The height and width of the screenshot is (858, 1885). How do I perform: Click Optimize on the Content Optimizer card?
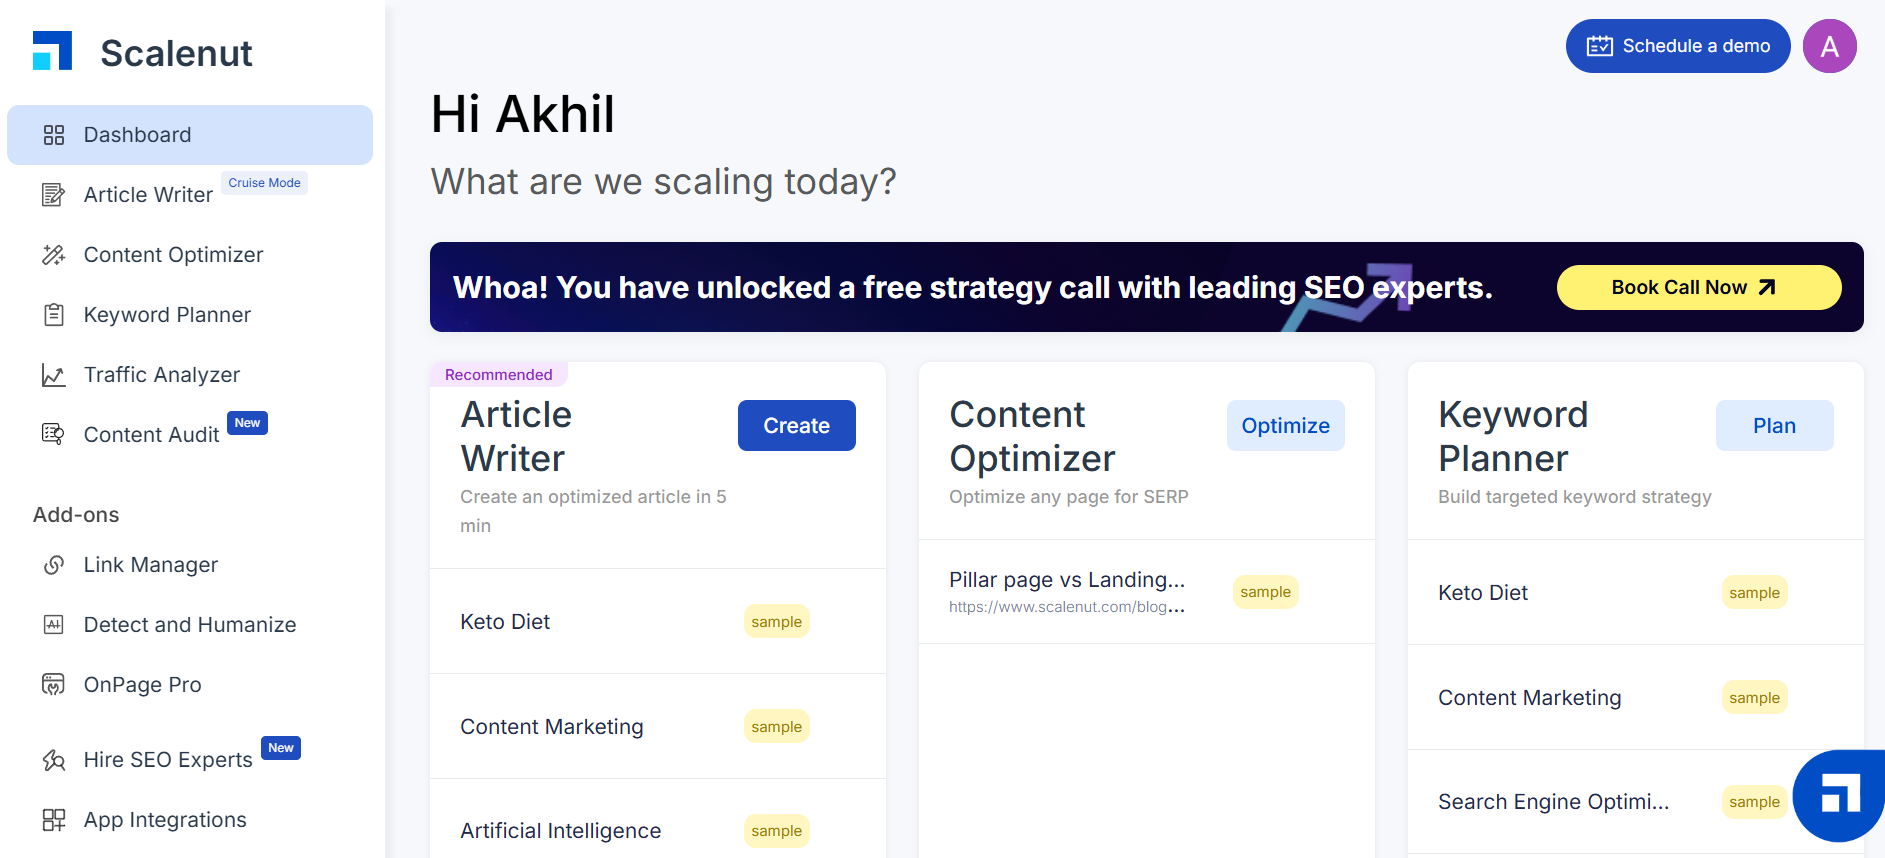point(1285,426)
